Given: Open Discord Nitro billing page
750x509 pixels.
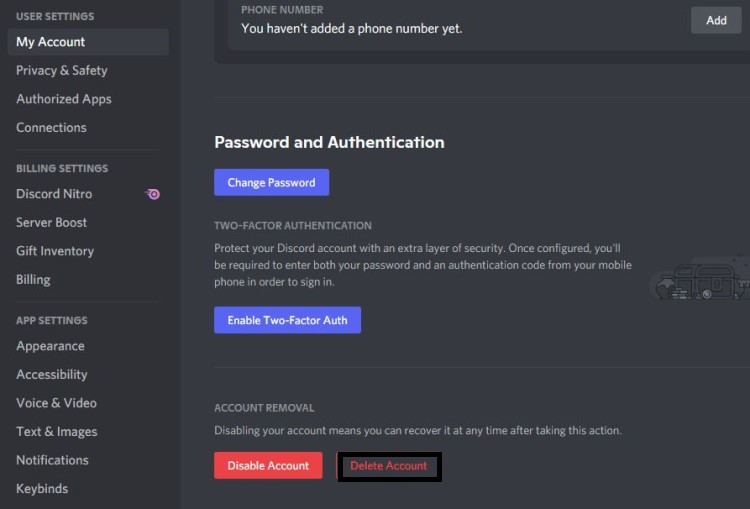Looking at the screenshot, I should (54, 194).
